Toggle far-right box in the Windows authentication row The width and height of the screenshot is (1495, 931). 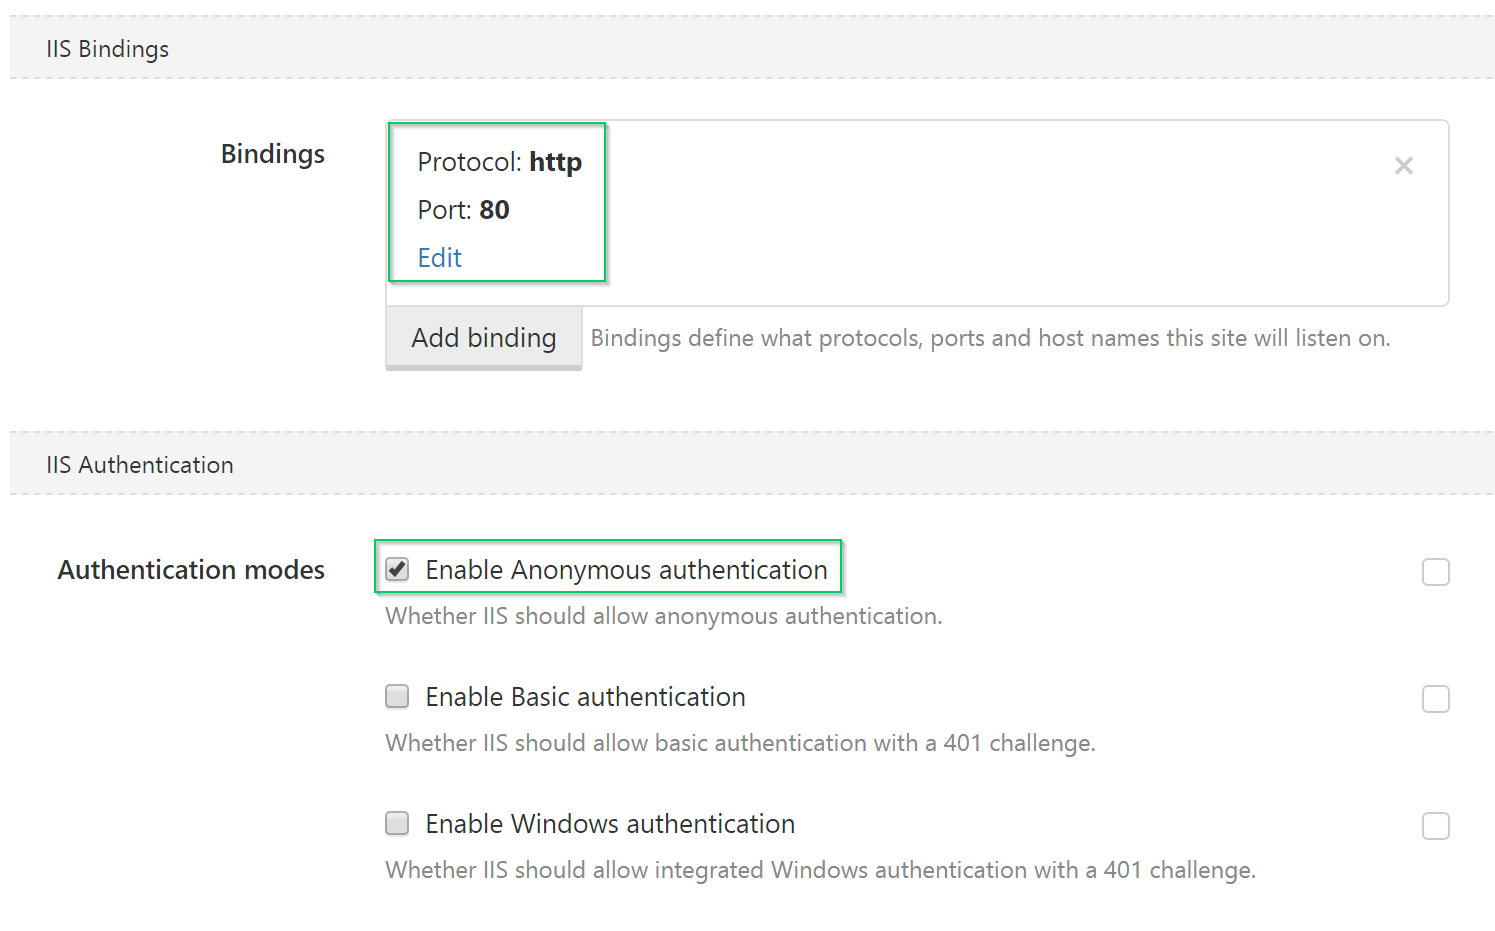pyautogui.click(x=1435, y=826)
